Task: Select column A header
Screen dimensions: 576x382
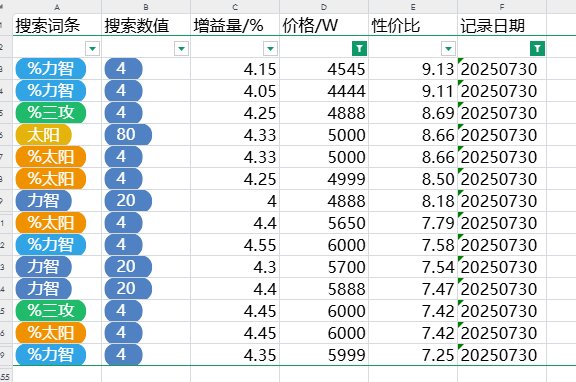Action: [x=57, y=7]
